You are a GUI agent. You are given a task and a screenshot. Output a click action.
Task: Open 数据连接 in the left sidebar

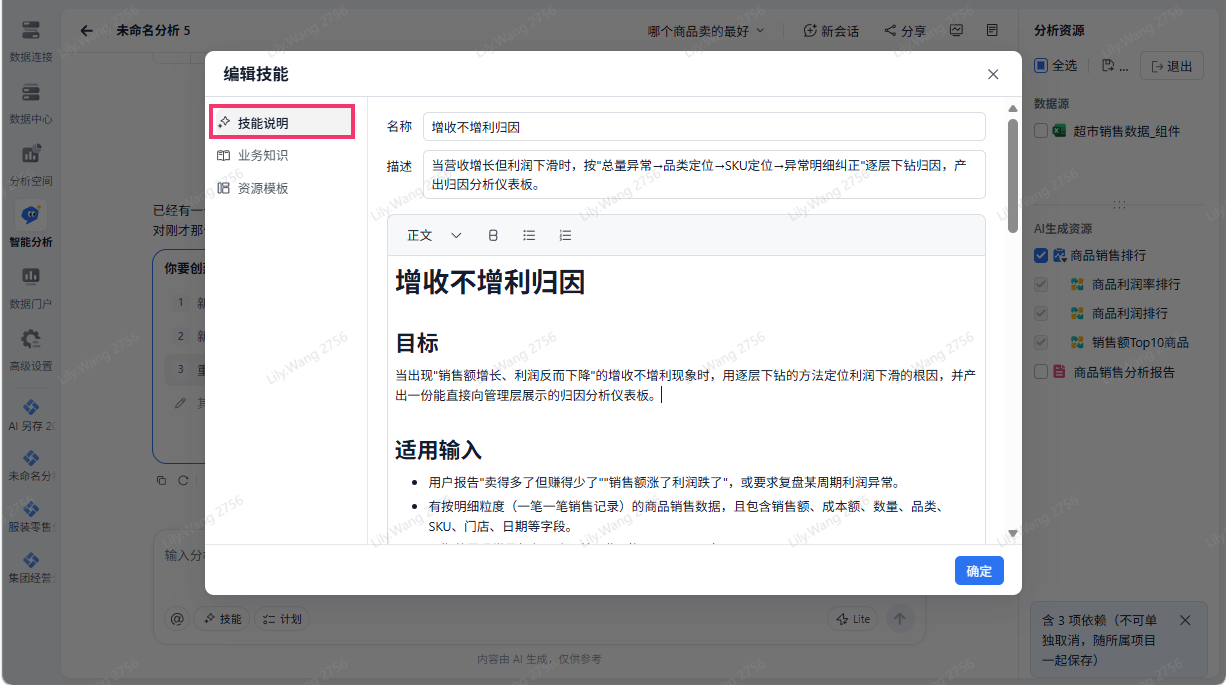tap(31, 40)
